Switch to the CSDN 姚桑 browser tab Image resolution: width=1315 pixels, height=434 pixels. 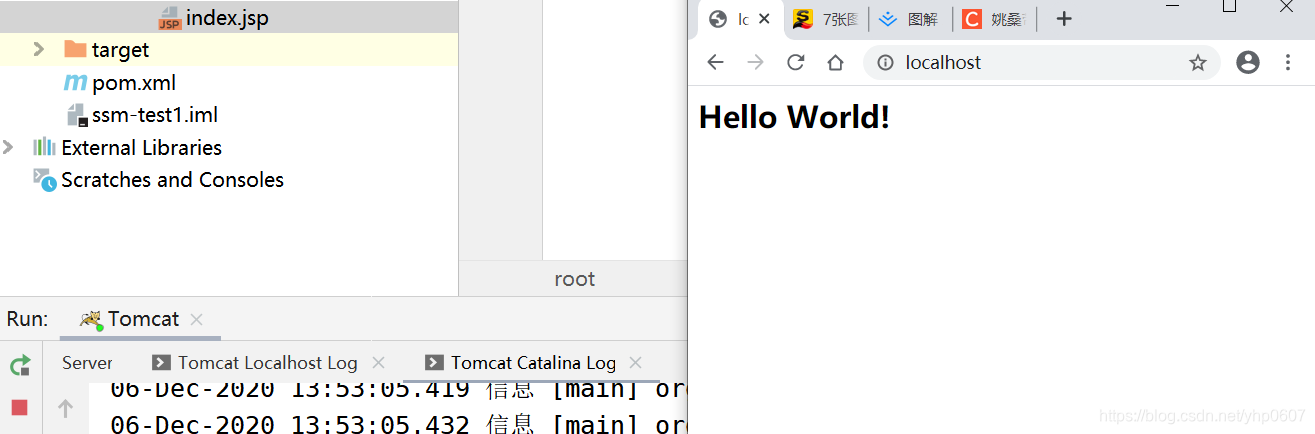pos(995,19)
